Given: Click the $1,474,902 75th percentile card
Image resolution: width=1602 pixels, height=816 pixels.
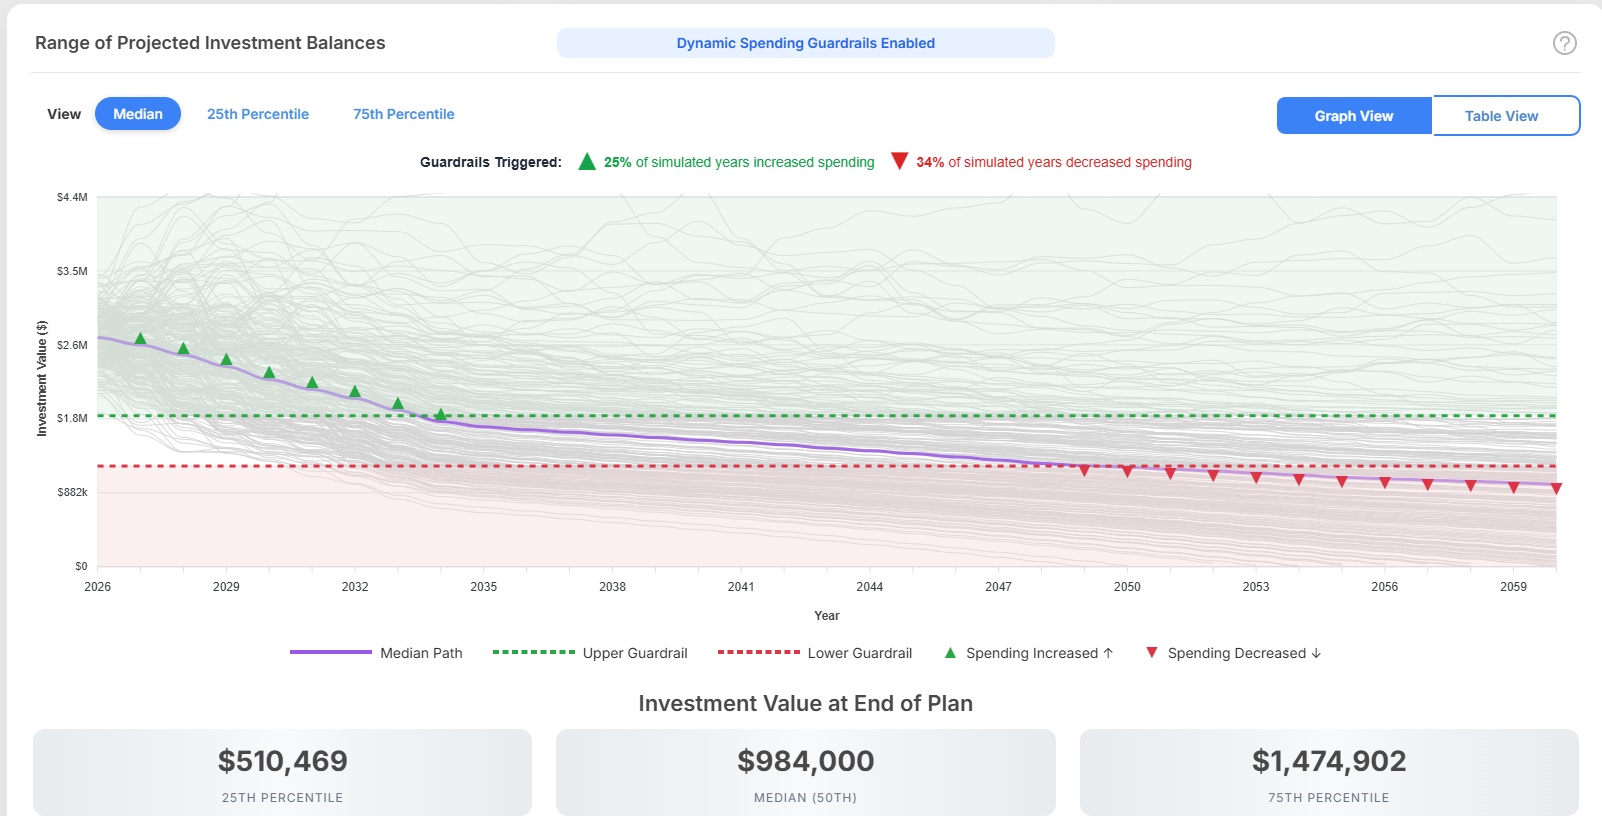Looking at the screenshot, I should [x=1328, y=772].
